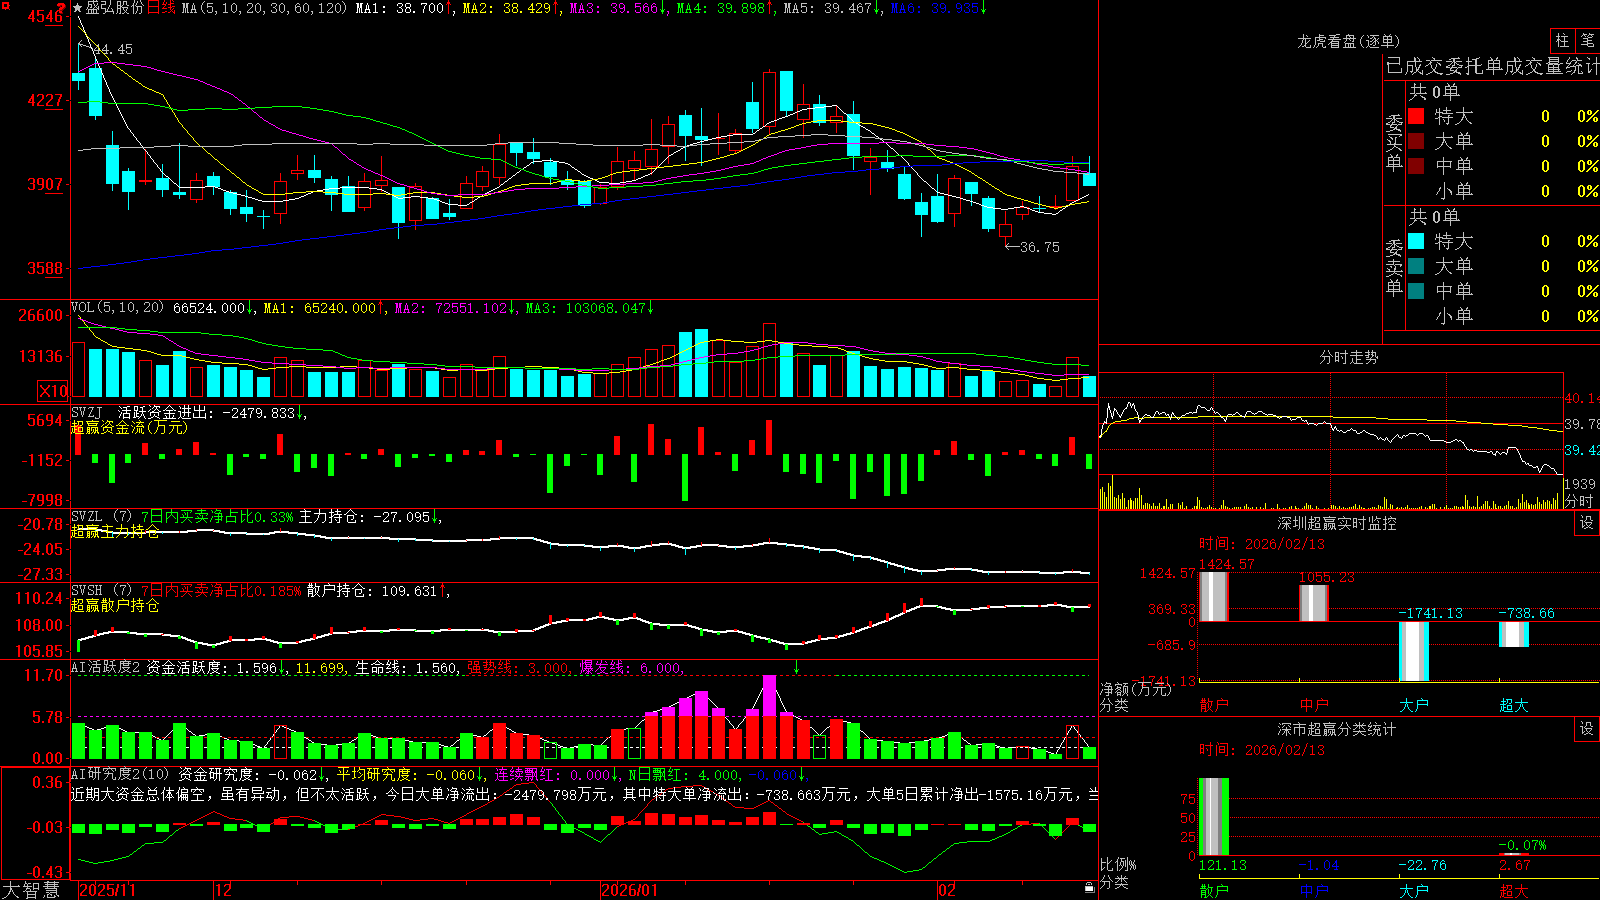Select 散户 under the 深圳超赢实时监控 chart
This screenshot has width=1600, height=900.
coord(1214,705)
